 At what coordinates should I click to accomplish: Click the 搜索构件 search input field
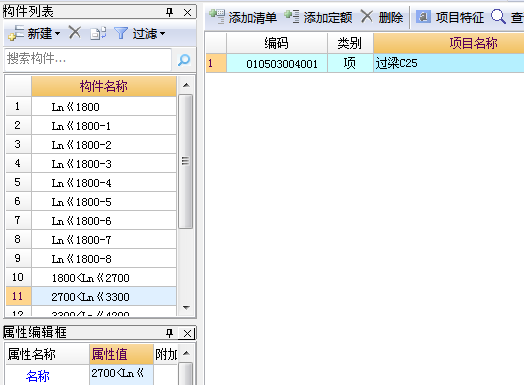[88, 59]
